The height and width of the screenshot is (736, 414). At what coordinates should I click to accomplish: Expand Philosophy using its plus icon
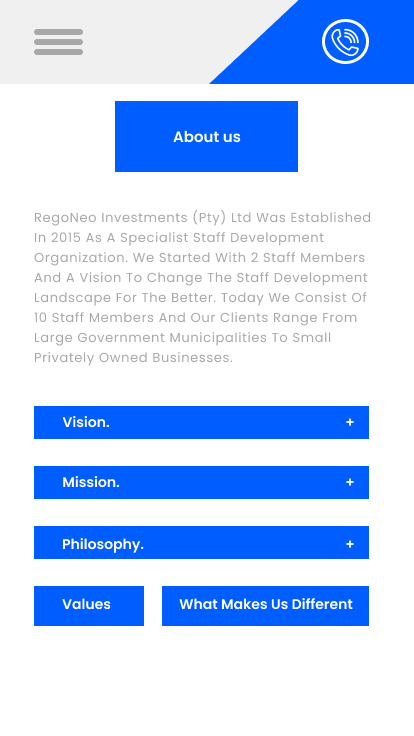(350, 544)
